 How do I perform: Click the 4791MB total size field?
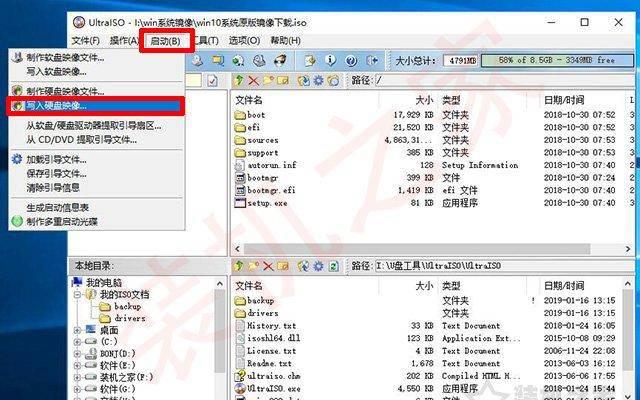click(x=461, y=60)
